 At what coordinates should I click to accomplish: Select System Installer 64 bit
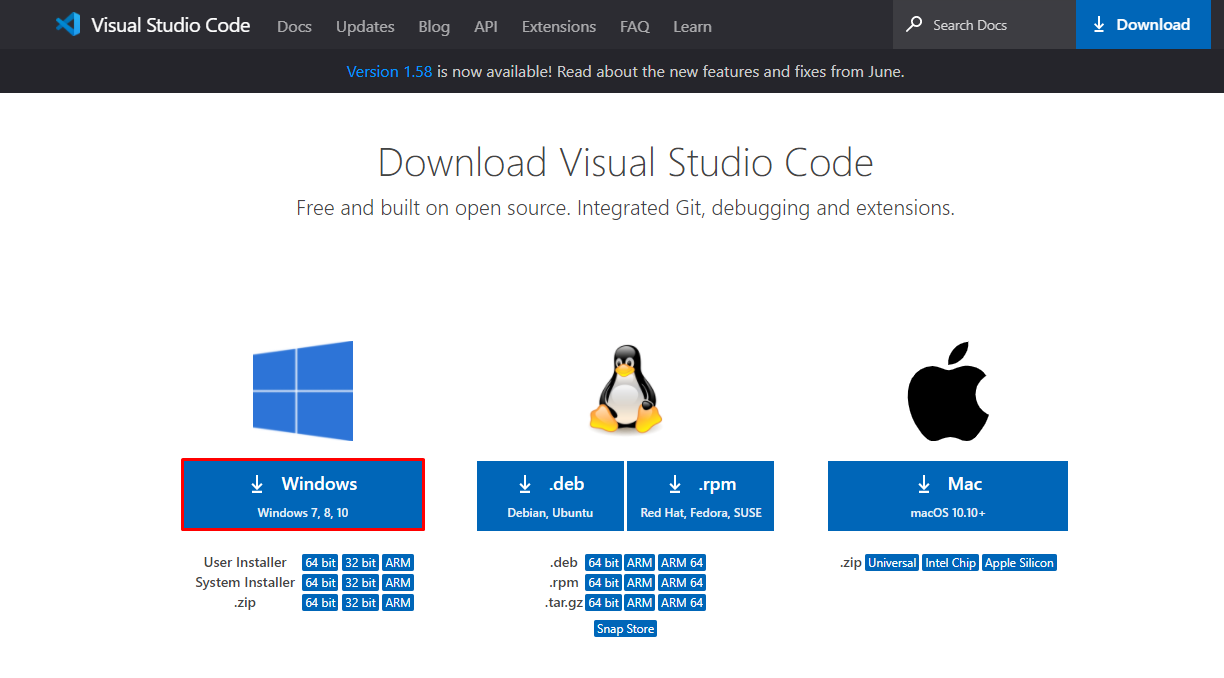pyautogui.click(x=320, y=583)
